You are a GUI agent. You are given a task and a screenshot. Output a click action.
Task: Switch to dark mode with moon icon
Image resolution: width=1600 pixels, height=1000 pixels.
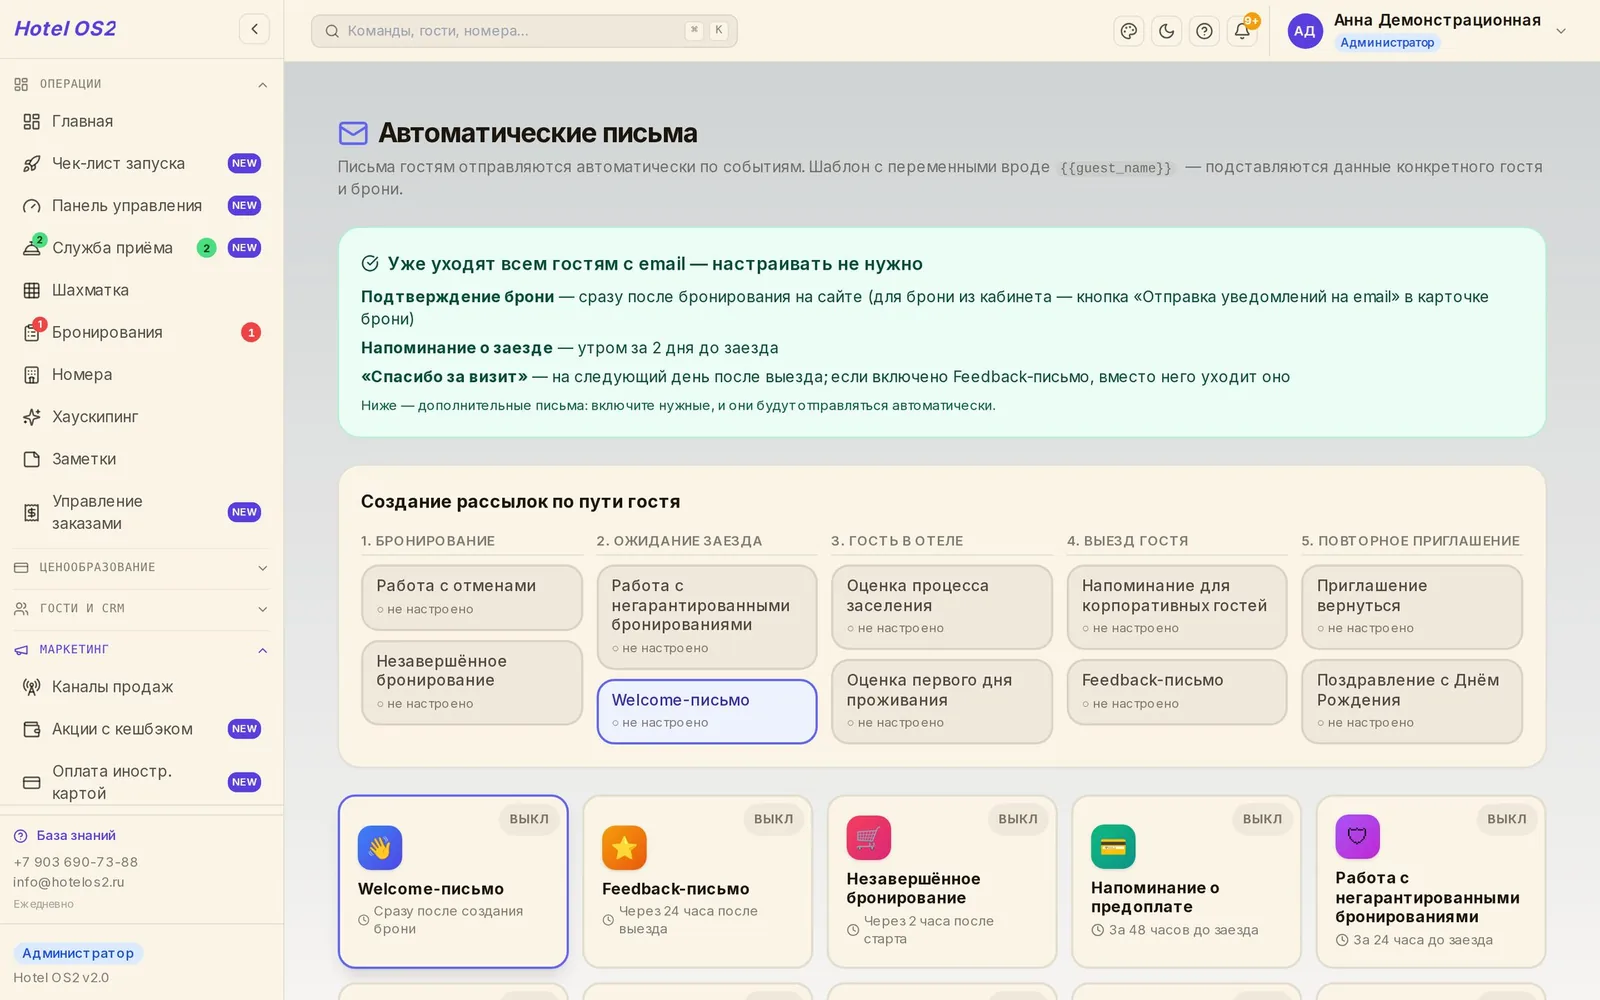pos(1166,31)
